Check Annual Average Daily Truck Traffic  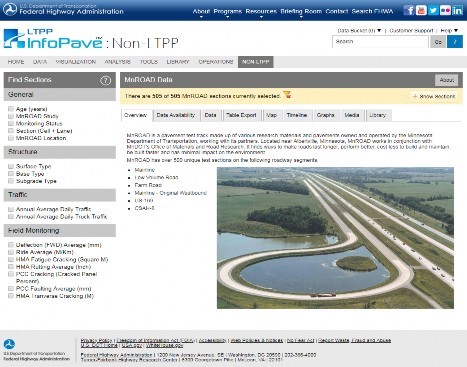pyautogui.click(x=11, y=217)
